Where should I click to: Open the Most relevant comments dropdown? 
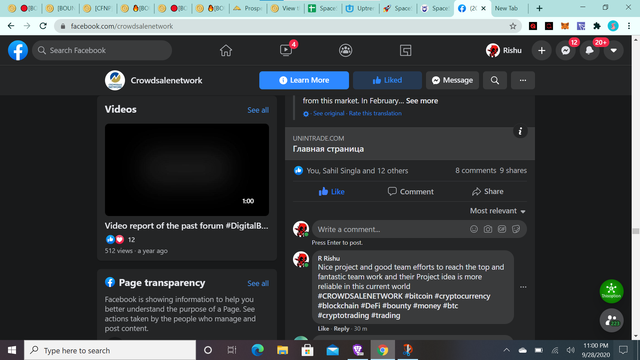tap(498, 211)
